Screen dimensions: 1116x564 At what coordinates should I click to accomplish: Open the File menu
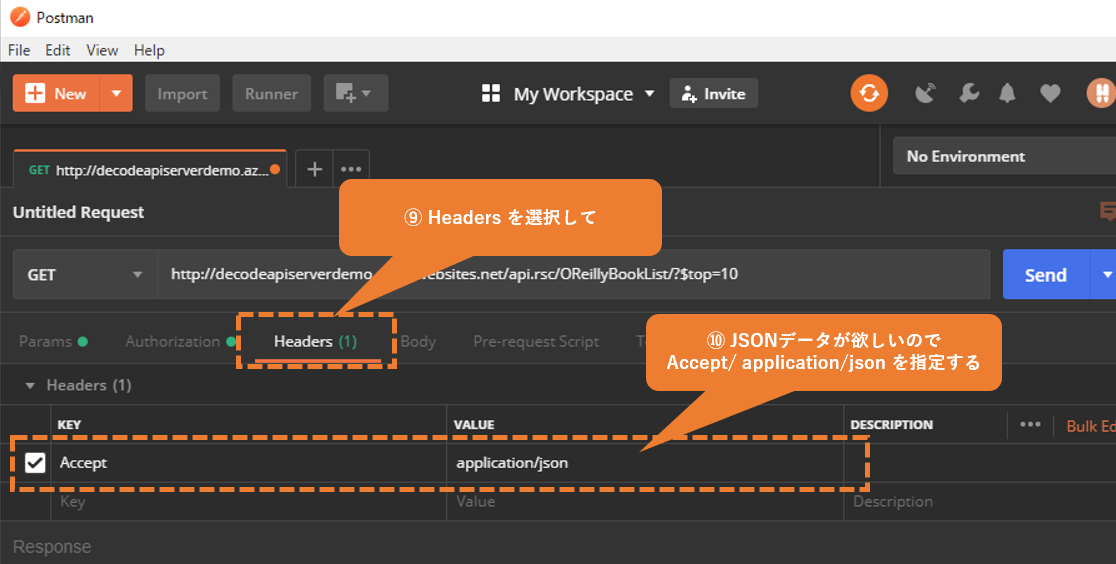pyautogui.click(x=19, y=50)
